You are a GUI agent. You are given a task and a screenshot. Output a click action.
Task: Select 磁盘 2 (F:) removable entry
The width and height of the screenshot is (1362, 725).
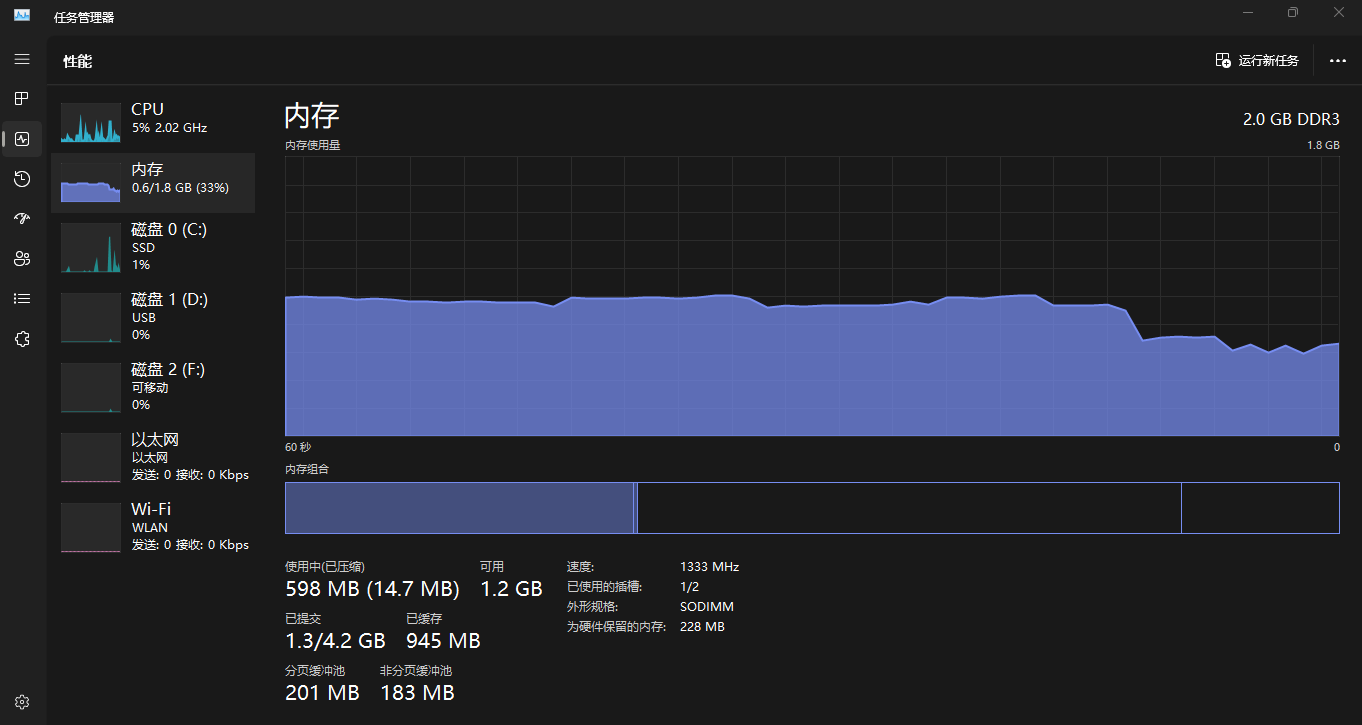point(153,387)
